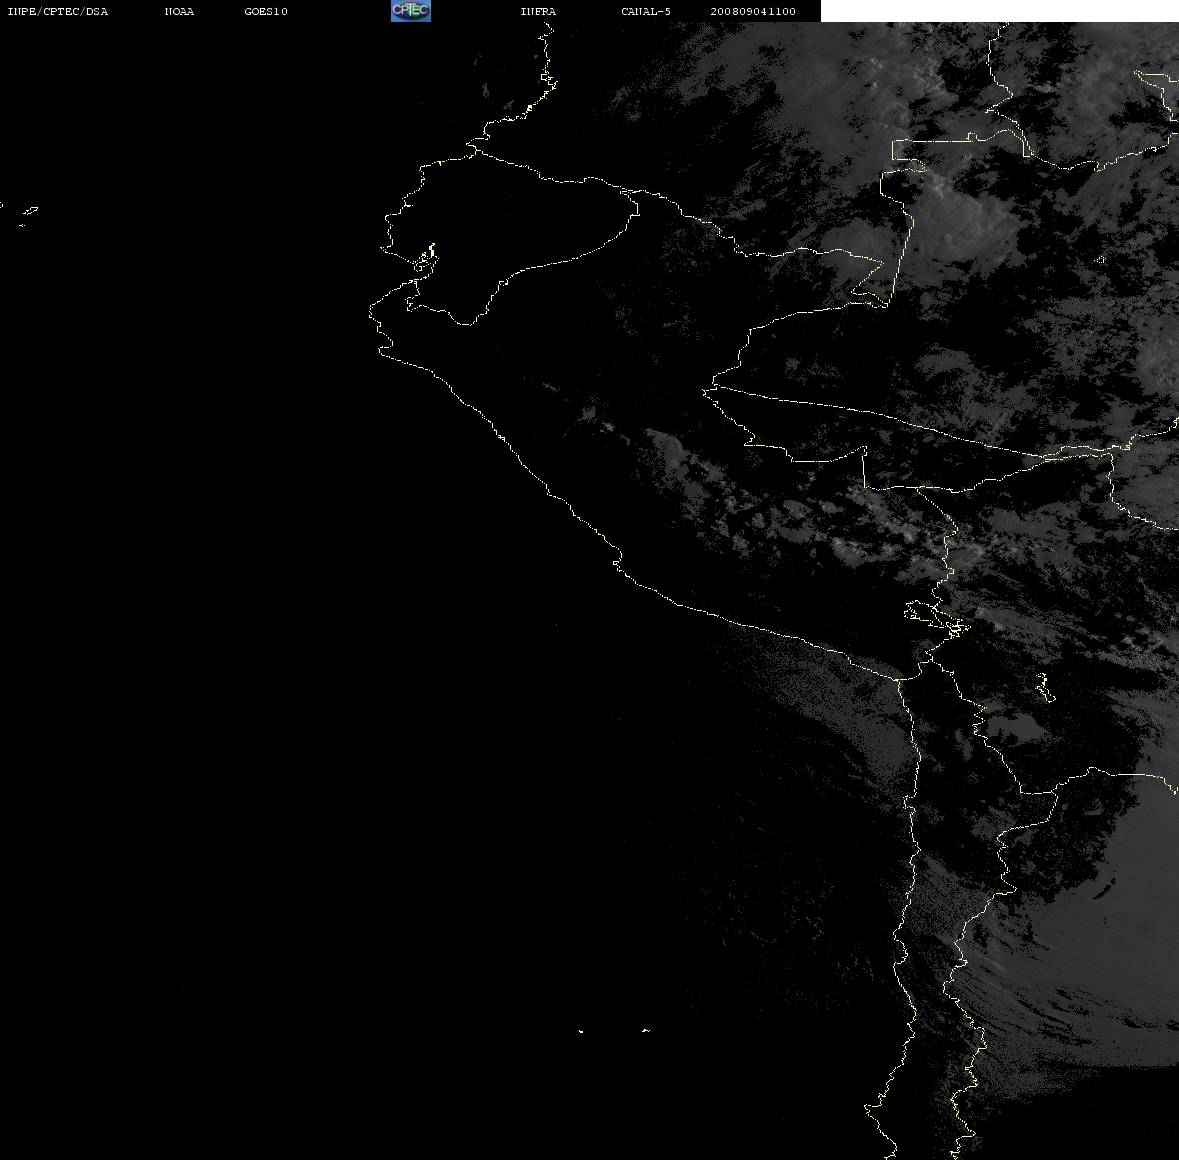The width and height of the screenshot is (1179, 1160).
Task: Click the INFRA label in the header
Action: point(538,11)
